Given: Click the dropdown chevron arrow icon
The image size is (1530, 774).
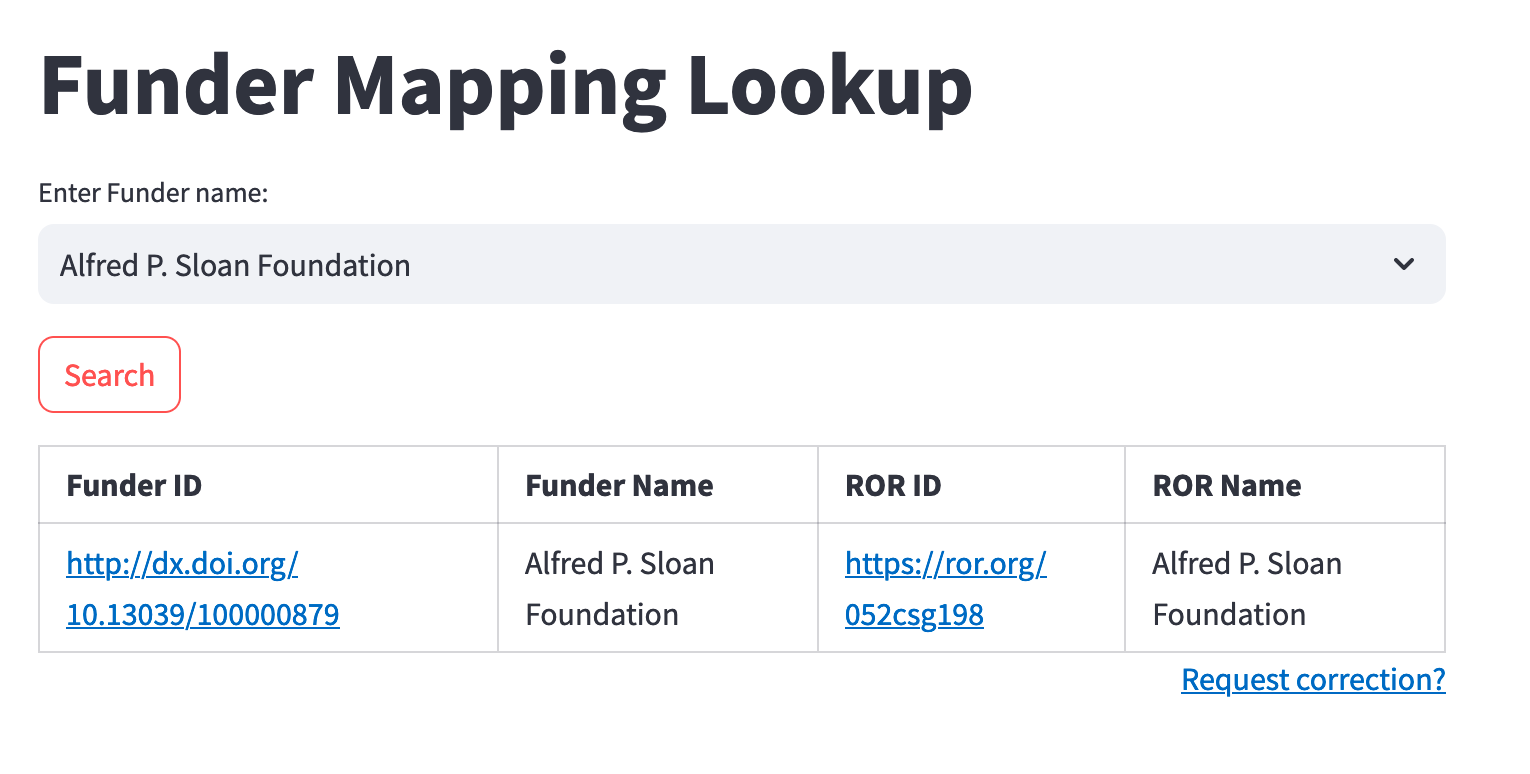Looking at the screenshot, I should click(x=1404, y=265).
